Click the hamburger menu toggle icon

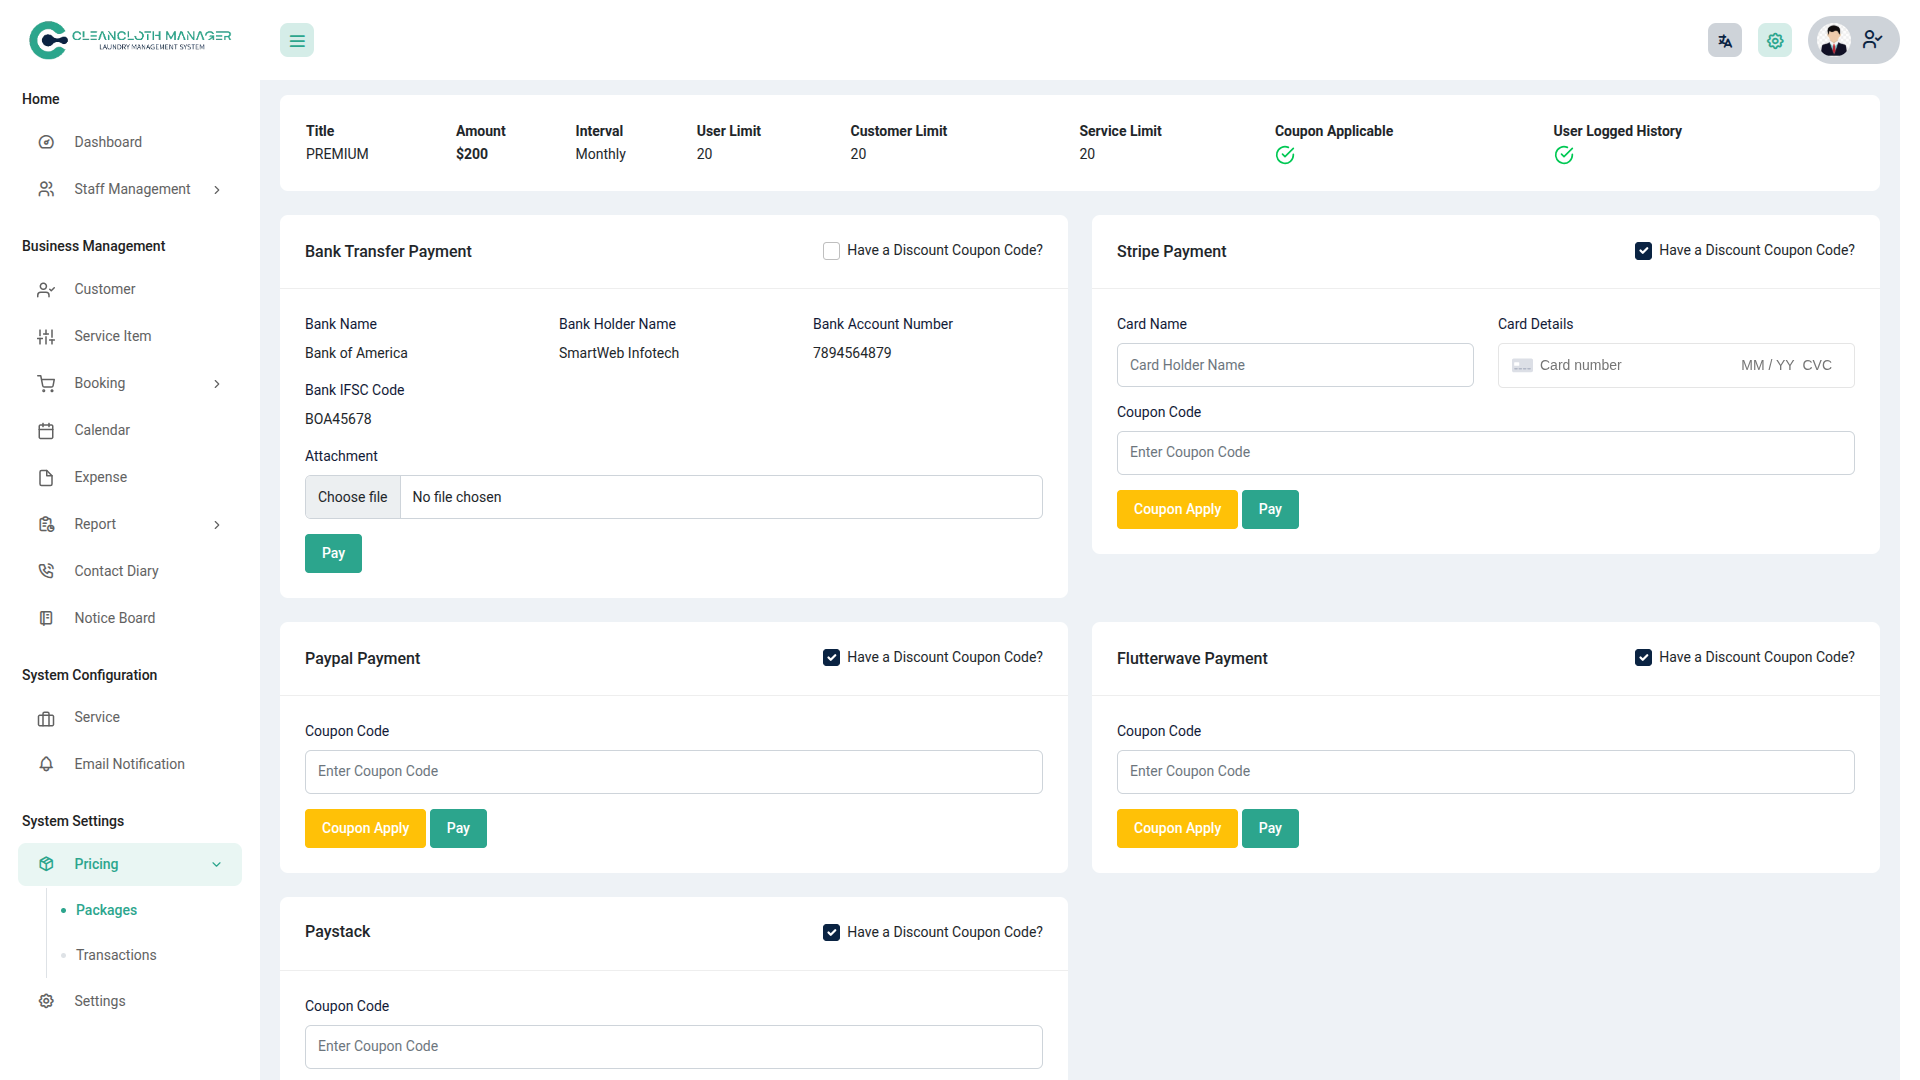tap(297, 41)
